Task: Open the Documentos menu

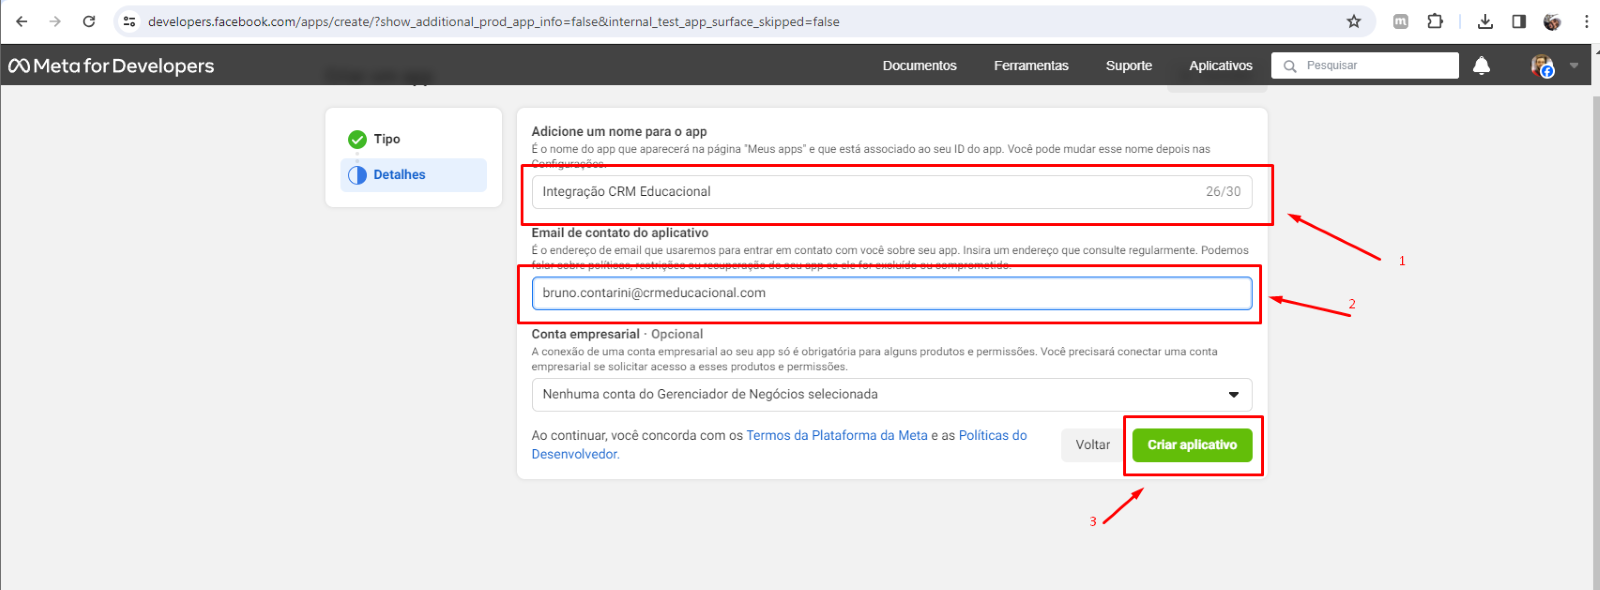Action: pos(919,66)
